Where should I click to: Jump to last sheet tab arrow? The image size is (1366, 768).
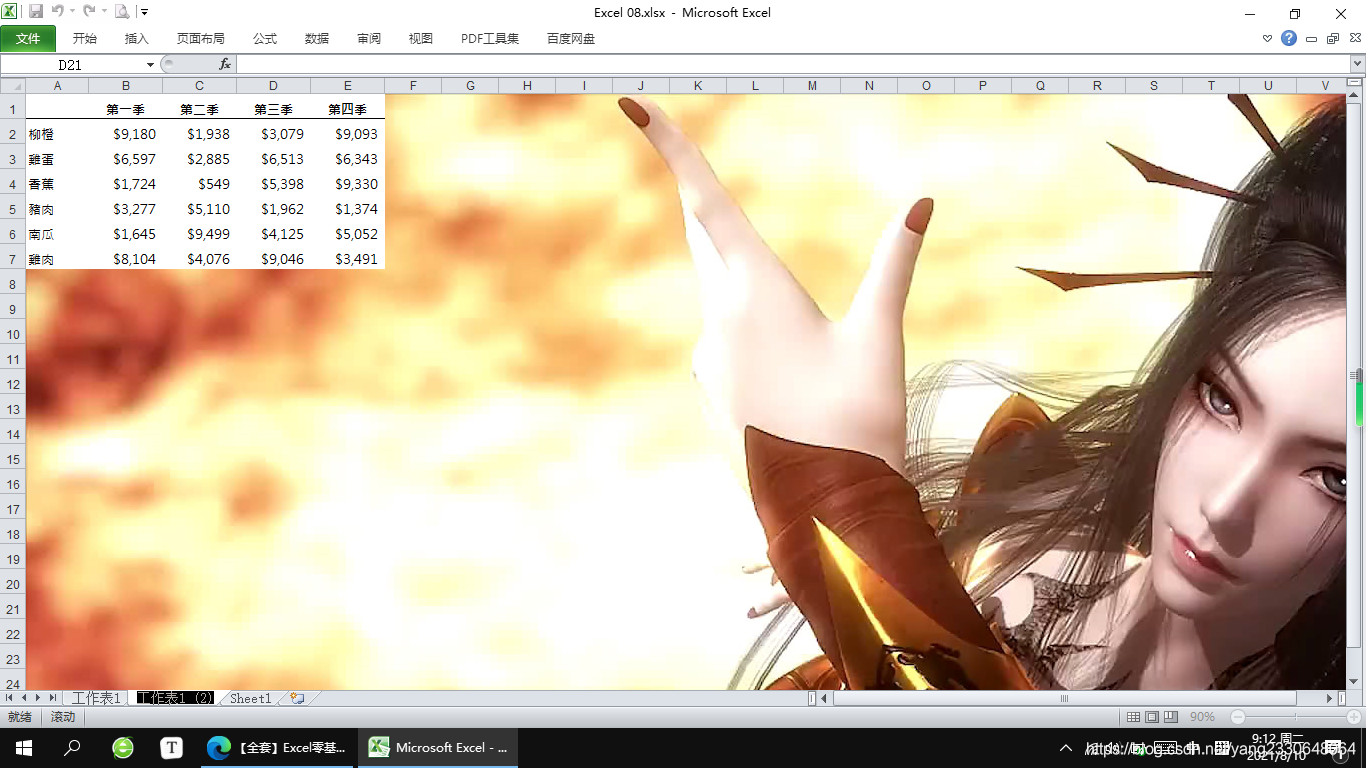(x=53, y=698)
